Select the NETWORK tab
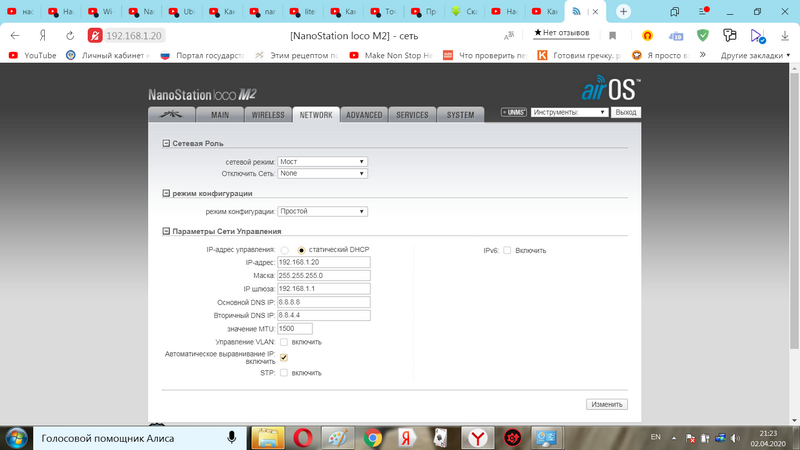 [316, 115]
